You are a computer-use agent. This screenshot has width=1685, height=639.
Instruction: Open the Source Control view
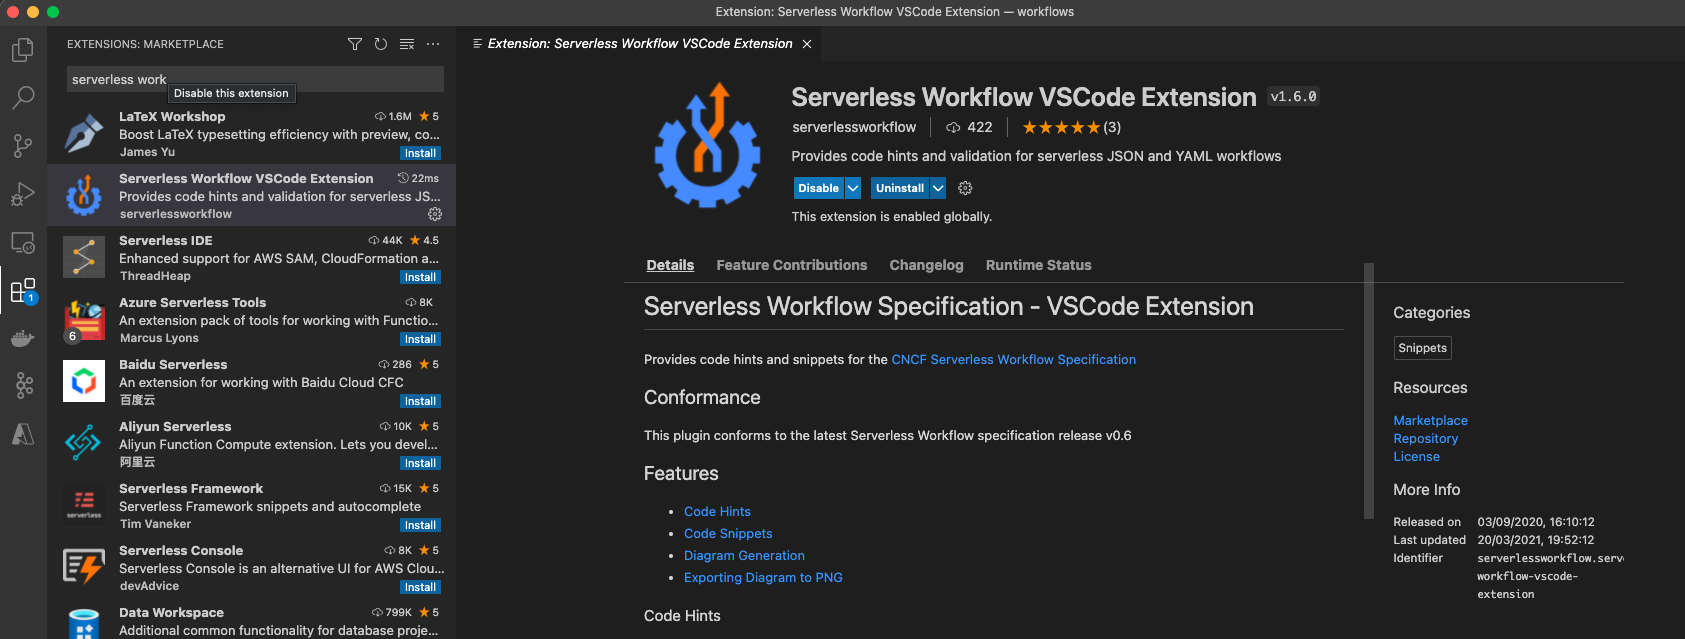22,146
